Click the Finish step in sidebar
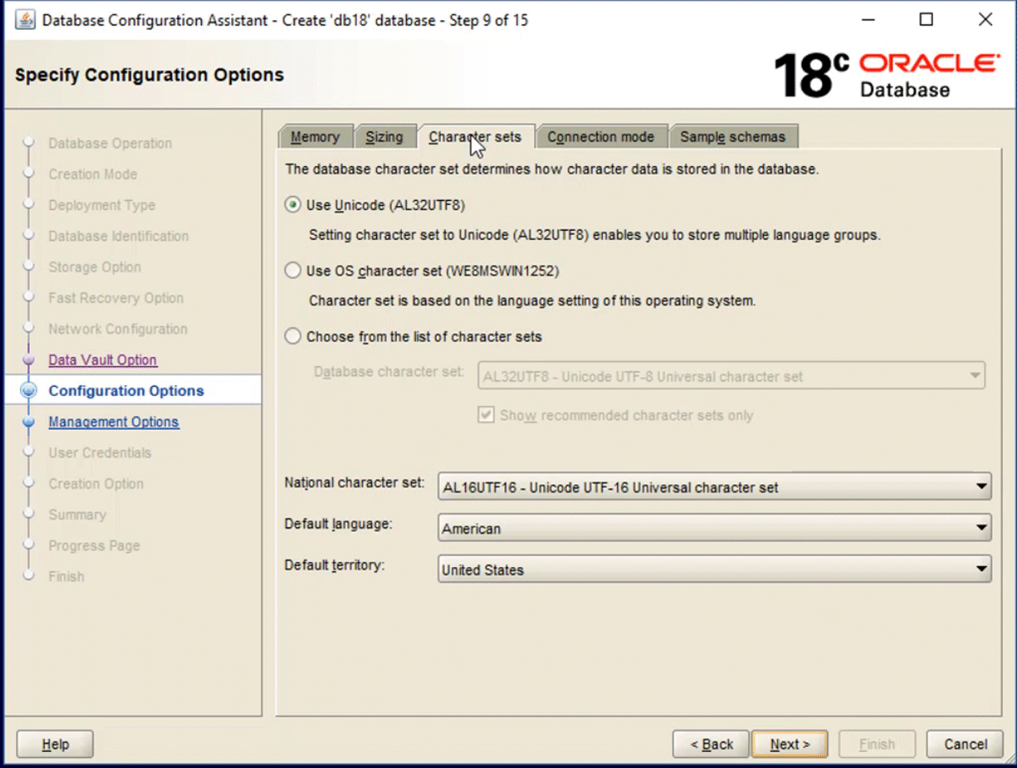The width and height of the screenshot is (1017, 768). click(x=66, y=576)
